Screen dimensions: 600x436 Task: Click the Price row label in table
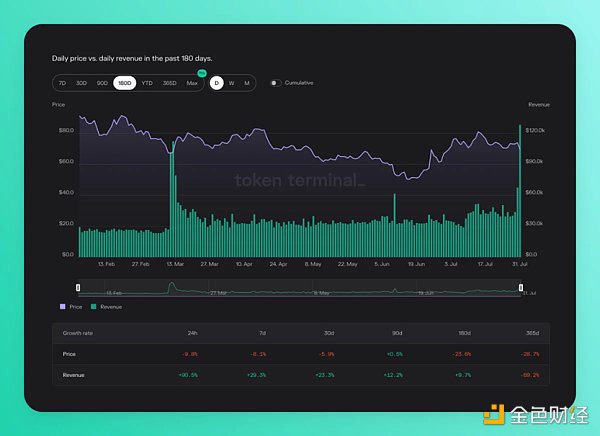69,354
